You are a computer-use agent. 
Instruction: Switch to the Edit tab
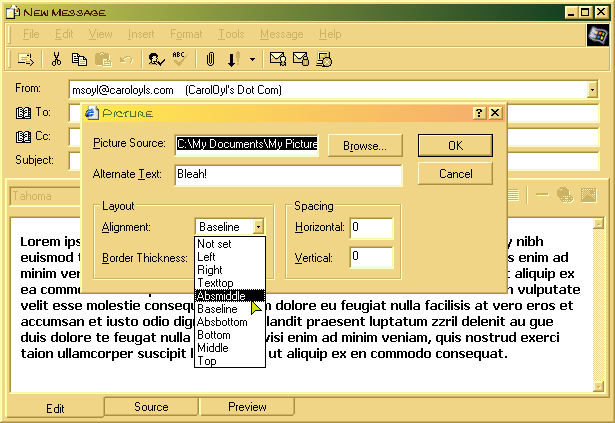pyautogui.click(x=55, y=408)
